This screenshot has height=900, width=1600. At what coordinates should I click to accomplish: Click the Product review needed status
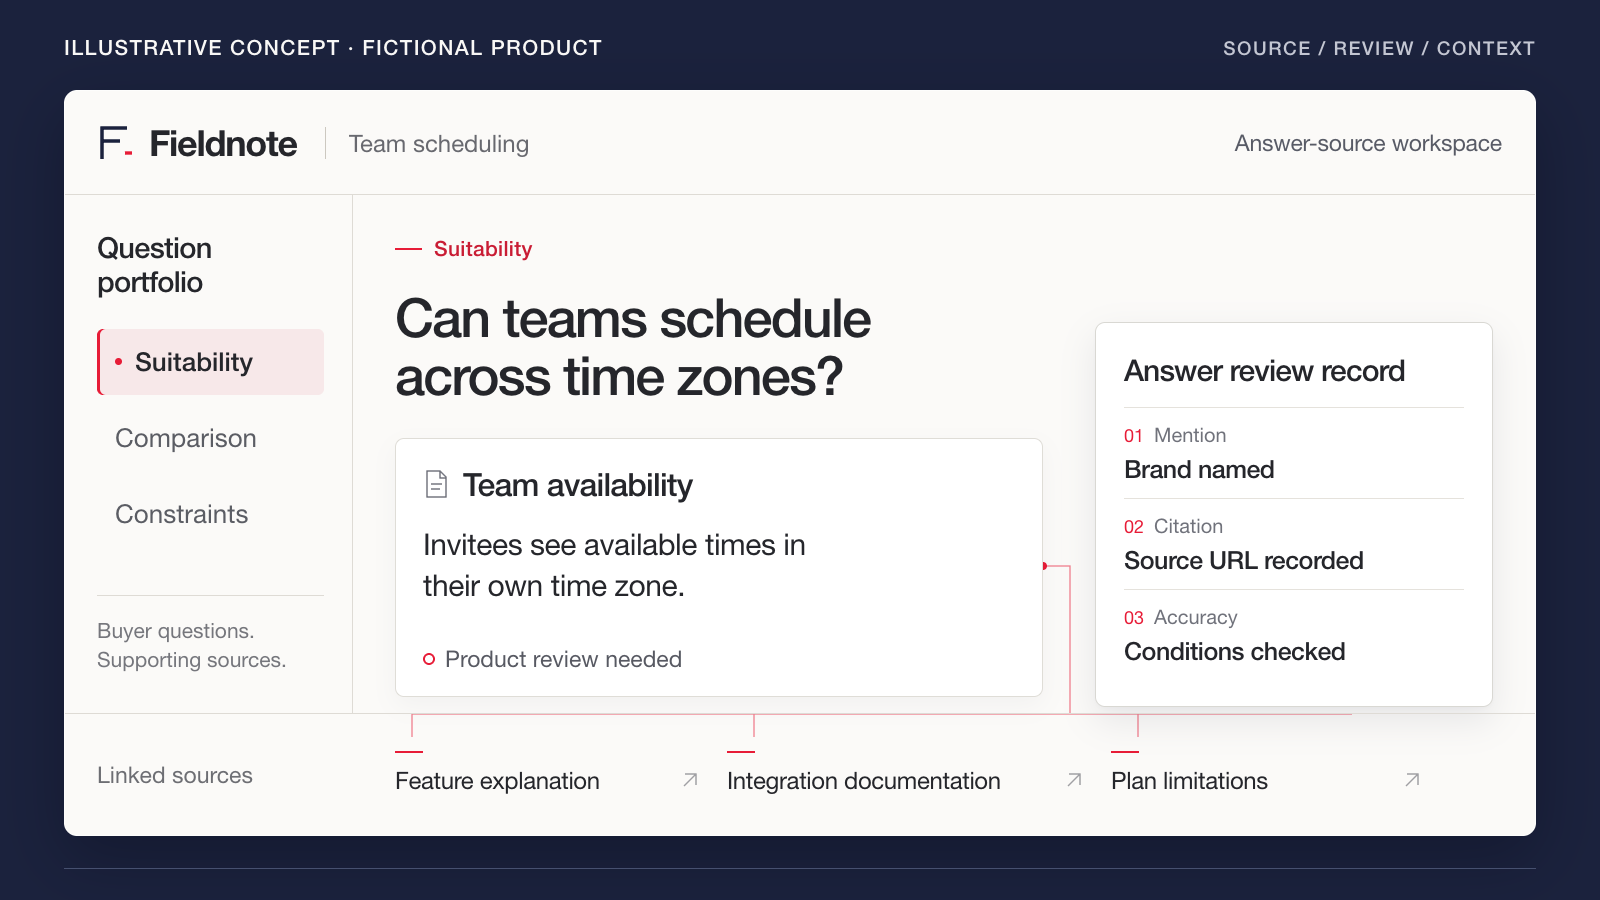click(x=563, y=659)
